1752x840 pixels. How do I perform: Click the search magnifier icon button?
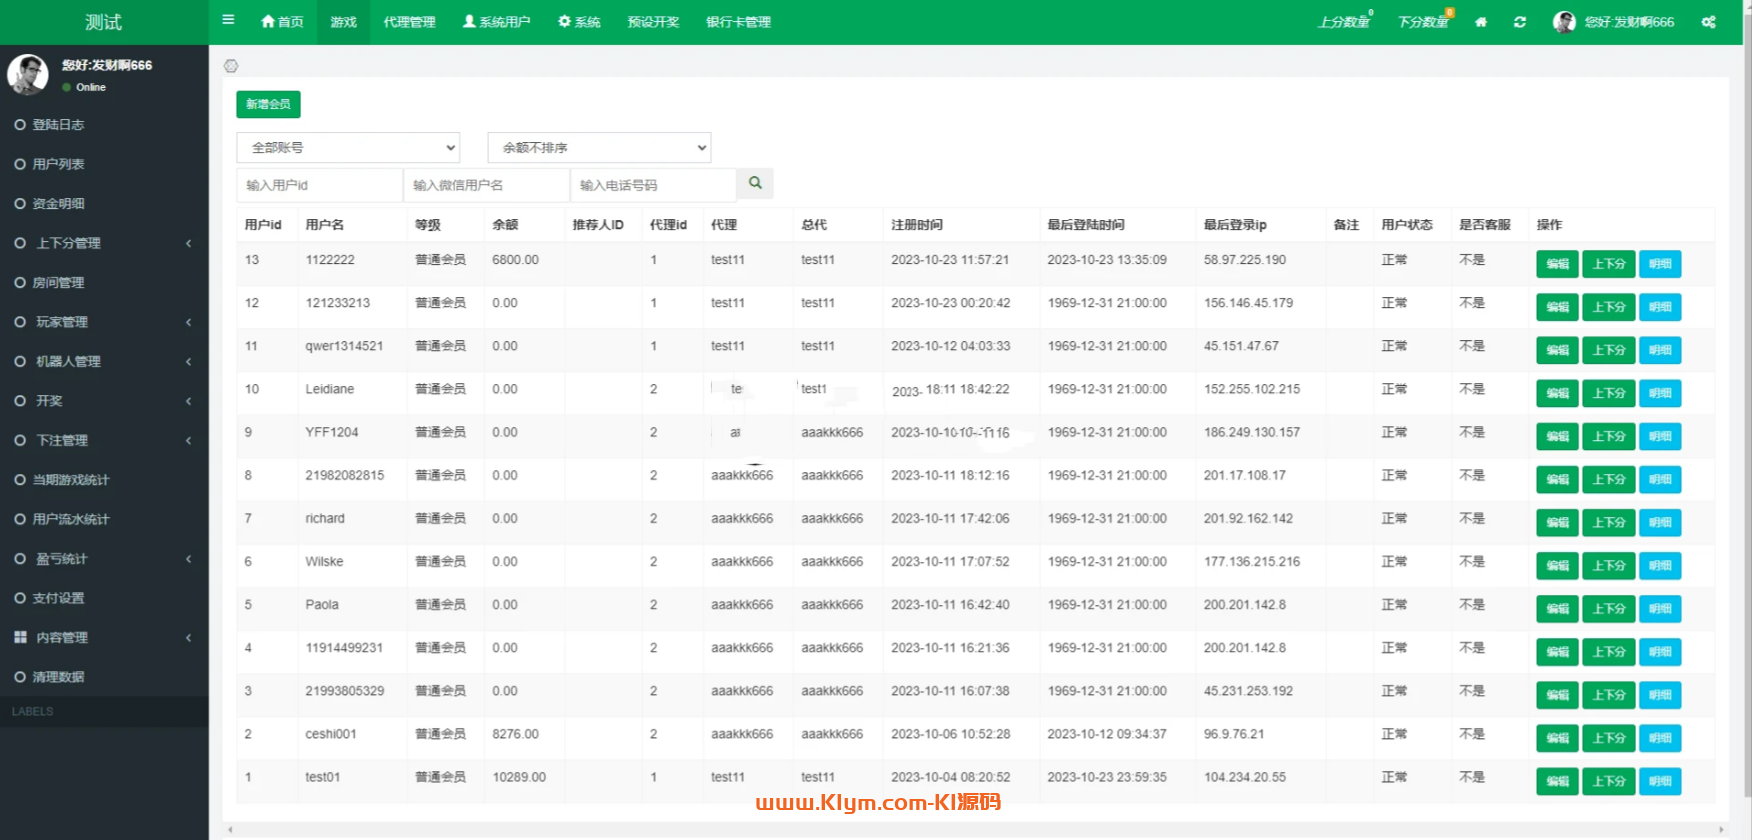755,183
